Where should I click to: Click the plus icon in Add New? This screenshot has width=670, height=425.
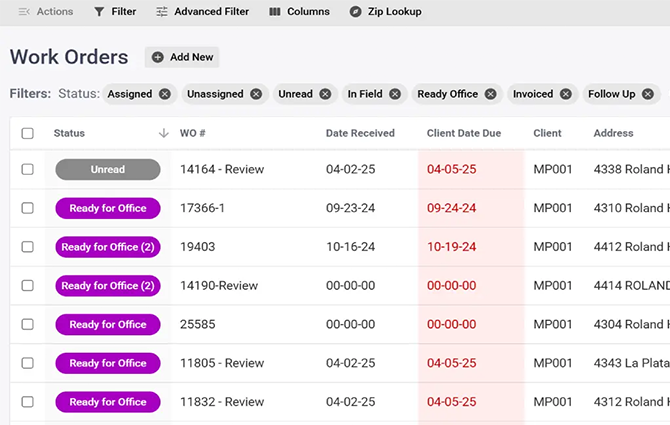[x=158, y=57]
